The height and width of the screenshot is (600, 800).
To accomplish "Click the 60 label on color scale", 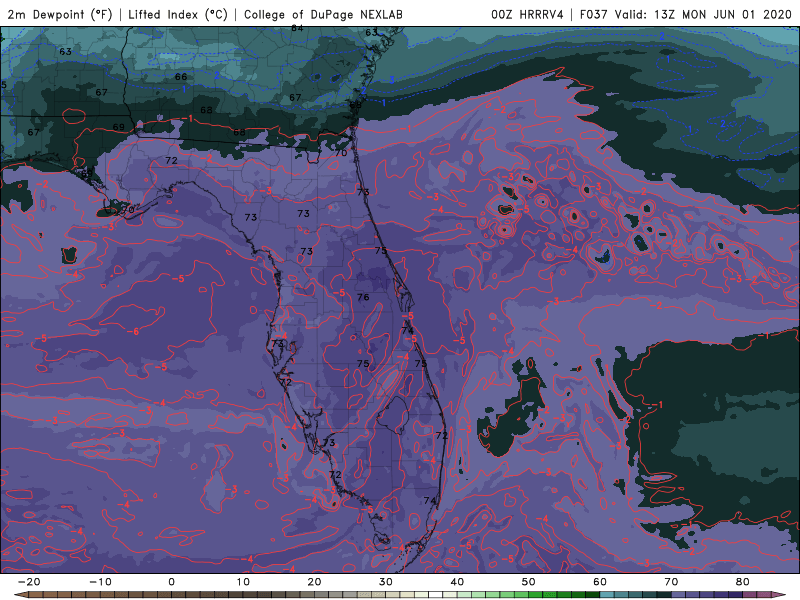I will 600,582.
